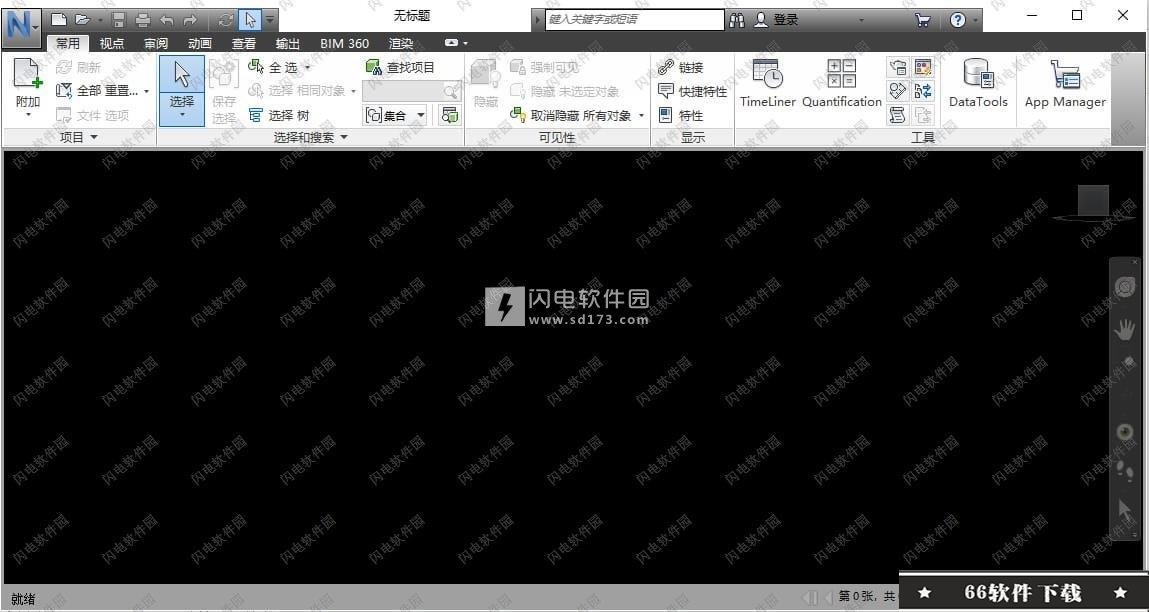Toggle the 特性 (Properties) window
The width and height of the screenshot is (1149, 612).
tap(680, 116)
